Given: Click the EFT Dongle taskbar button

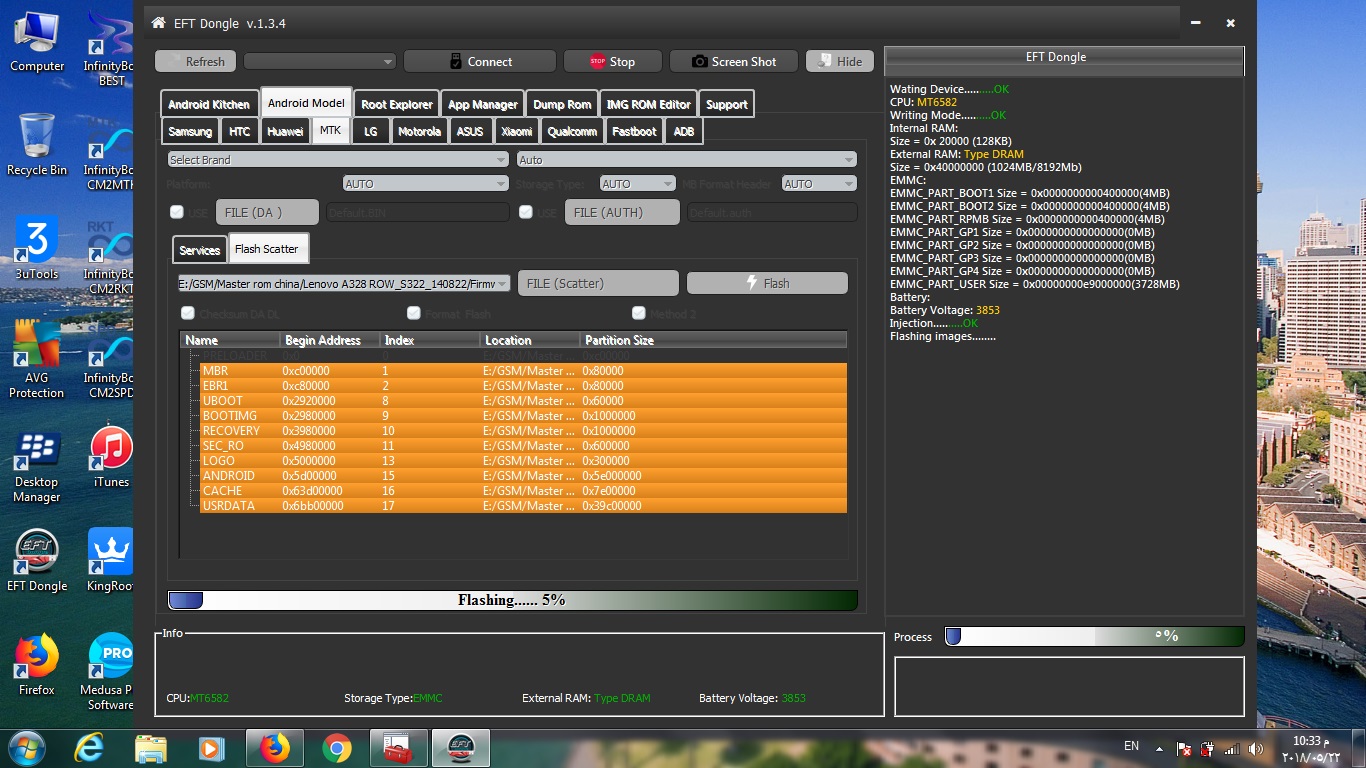Looking at the screenshot, I should coord(460,747).
